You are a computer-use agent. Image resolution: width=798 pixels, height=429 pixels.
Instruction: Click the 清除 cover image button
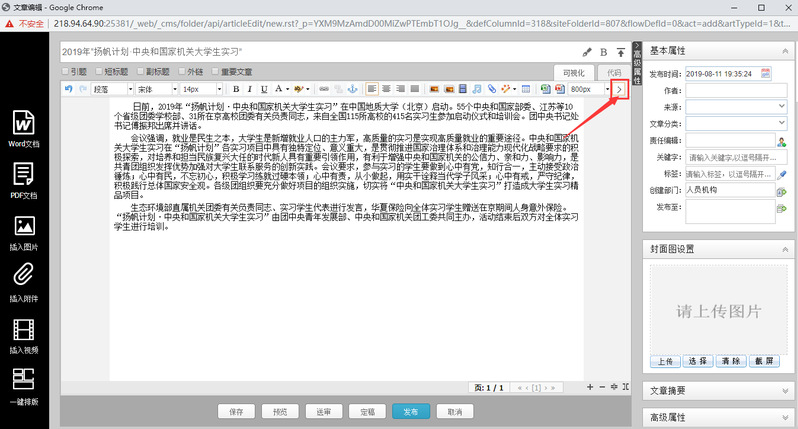tap(731, 361)
